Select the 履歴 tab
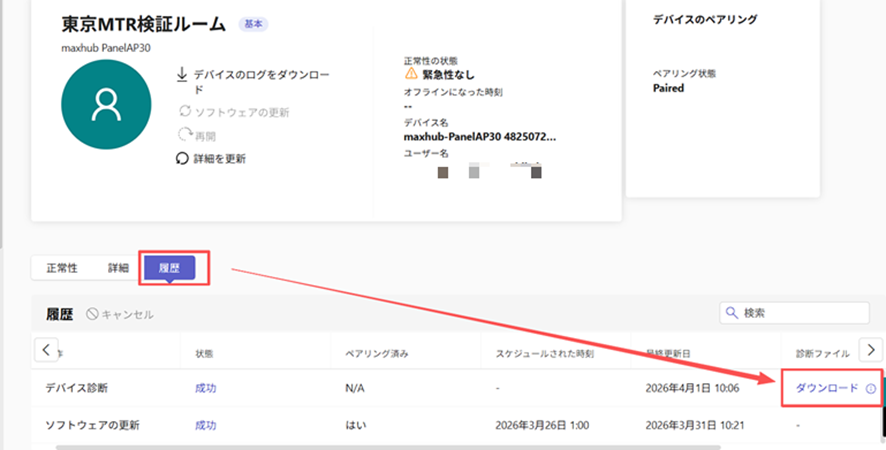The image size is (886, 450). (168, 268)
